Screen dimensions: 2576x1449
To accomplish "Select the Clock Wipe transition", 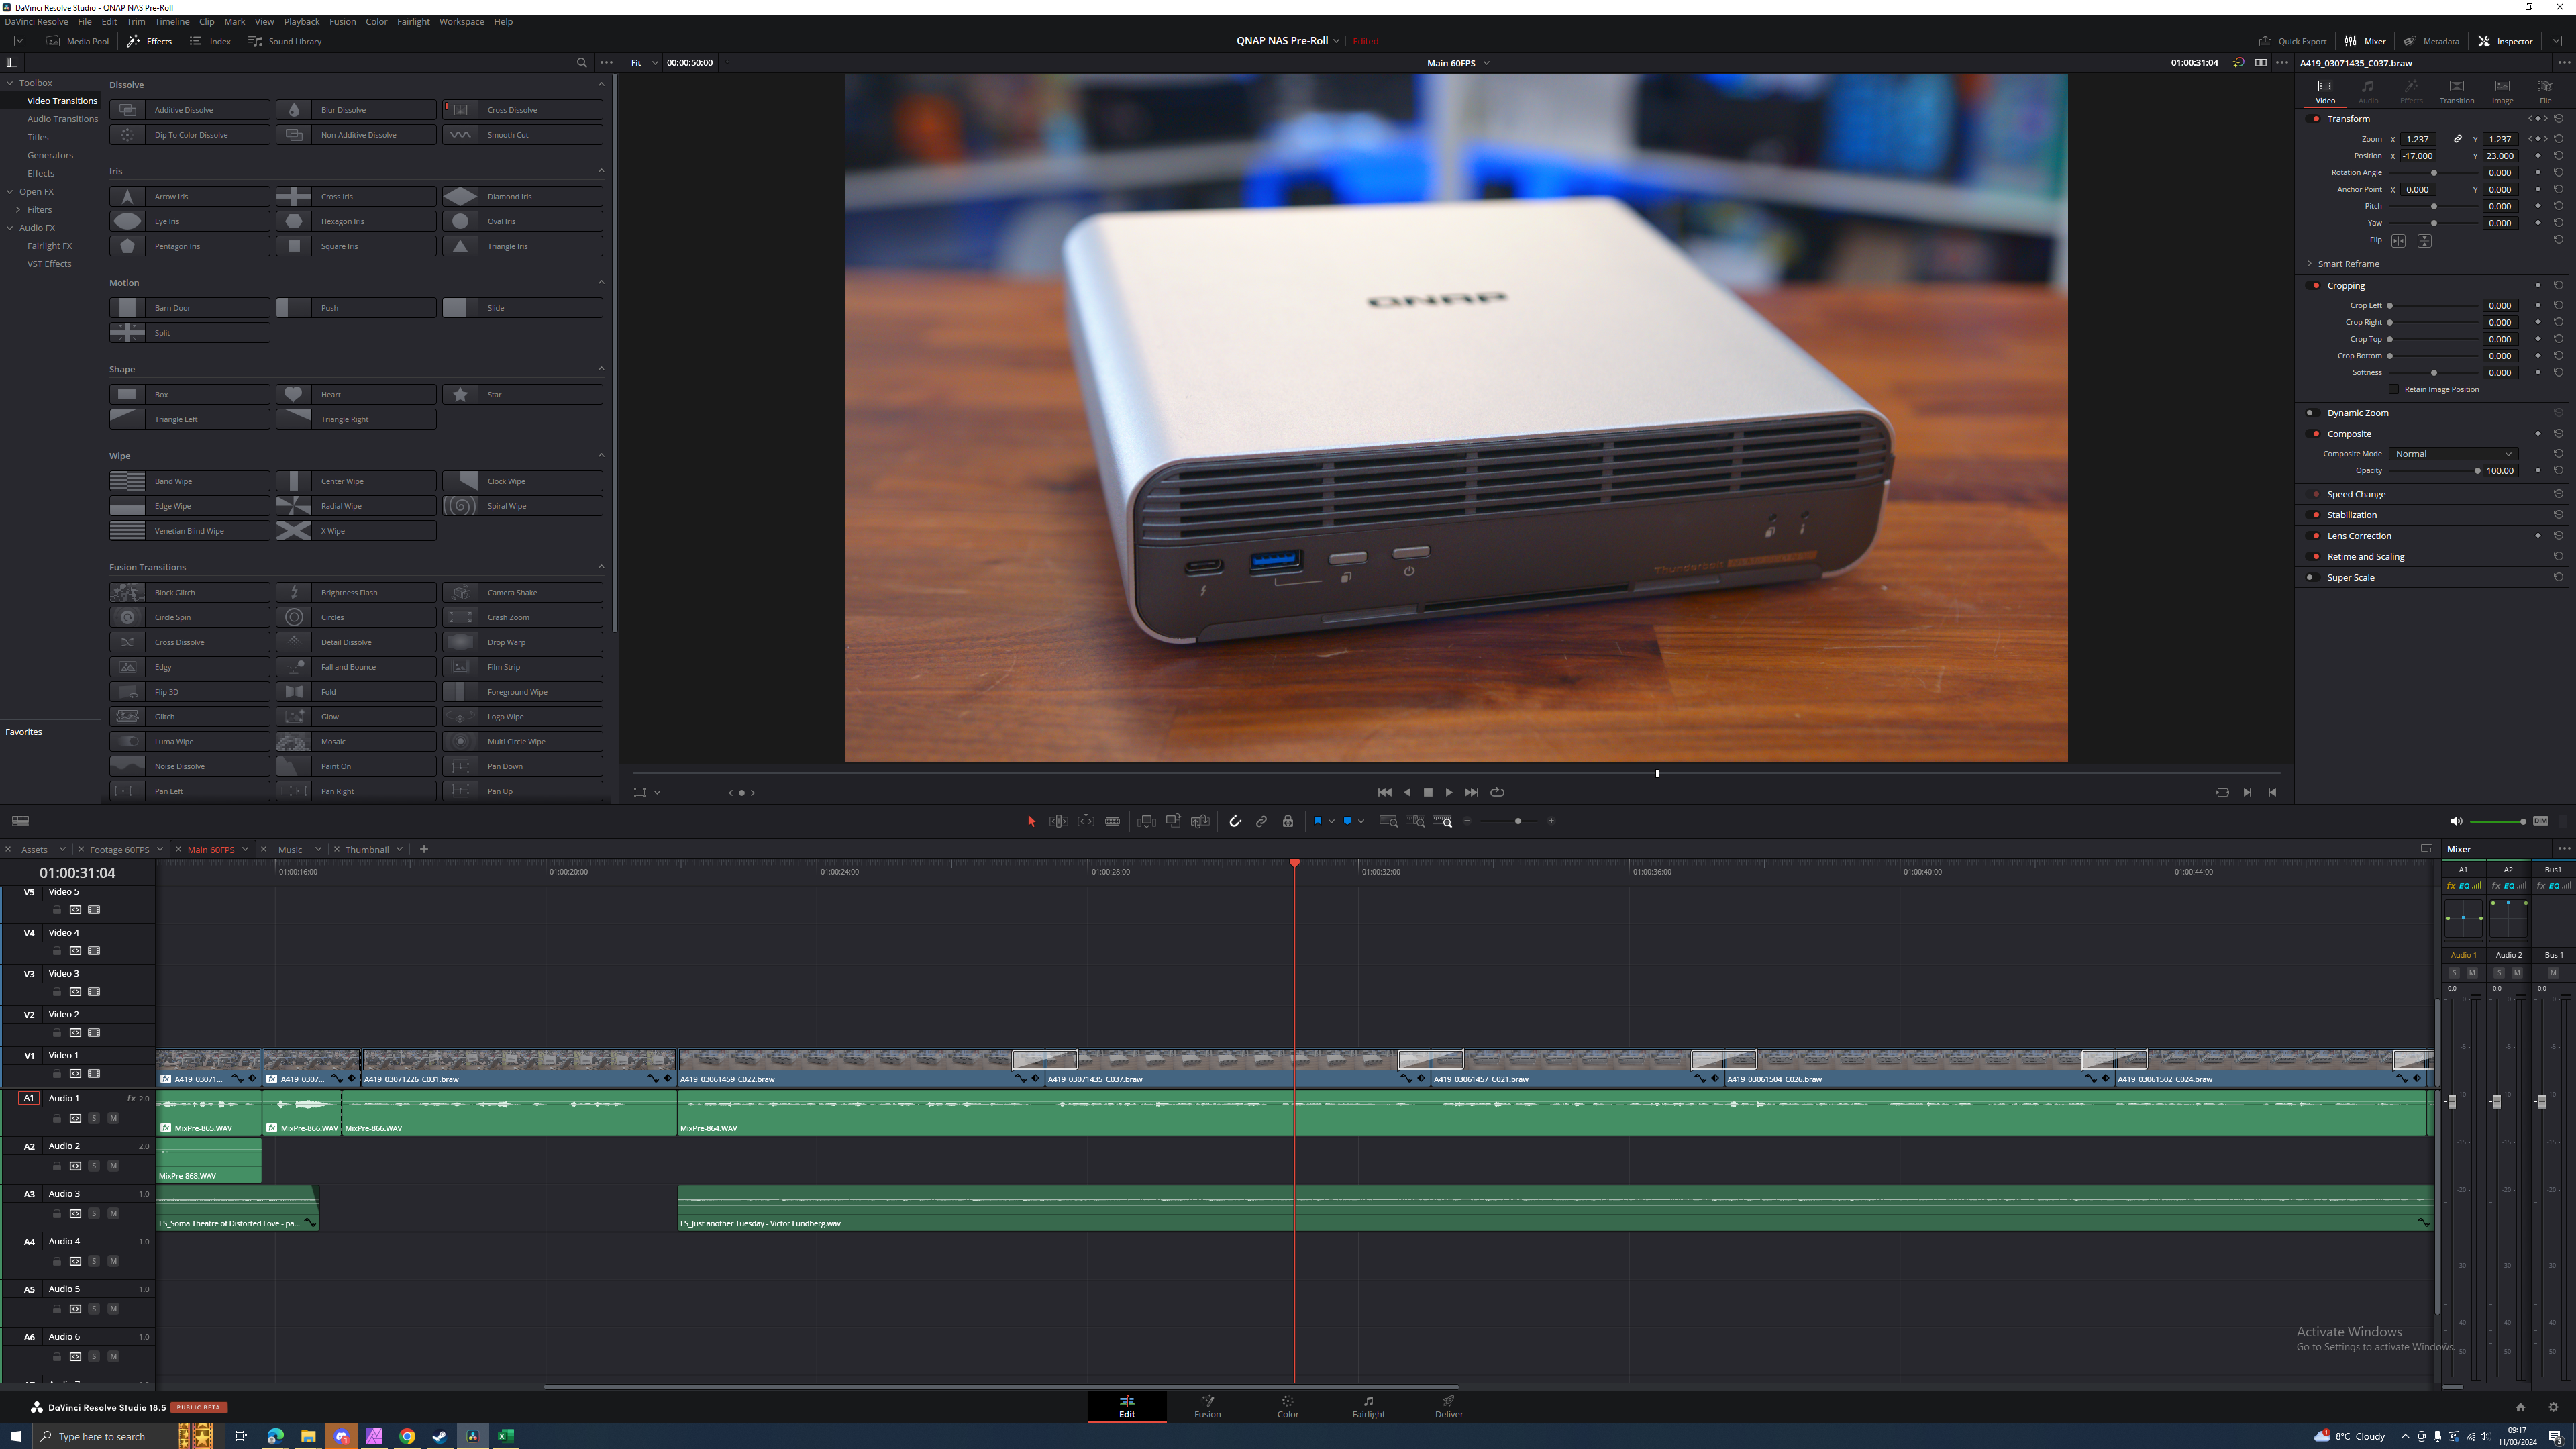I will (522, 481).
